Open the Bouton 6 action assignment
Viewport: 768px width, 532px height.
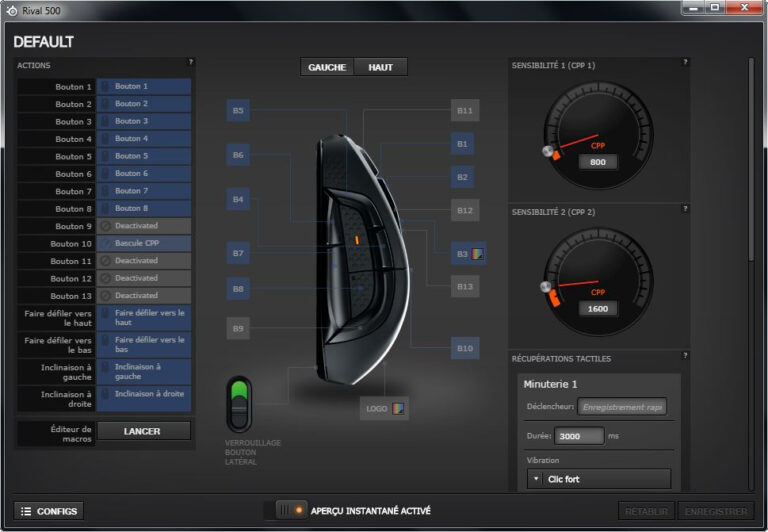tap(144, 173)
